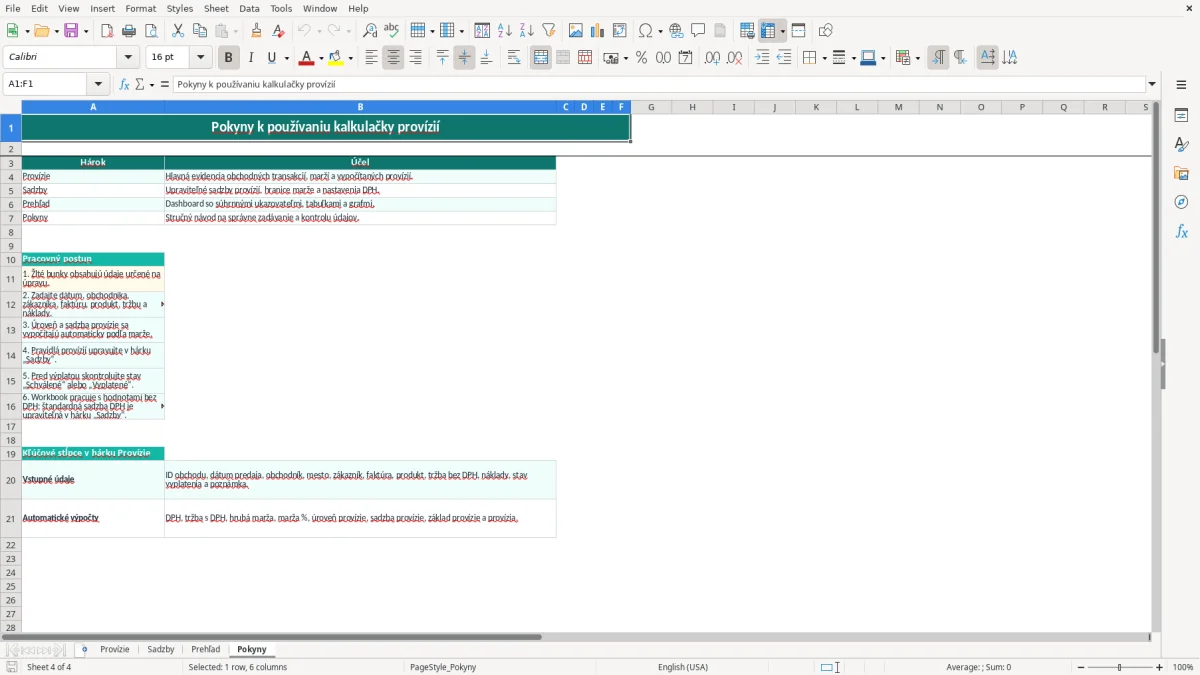Click the Save document icon
The height and width of the screenshot is (675, 1200).
(x=71, y=31)
